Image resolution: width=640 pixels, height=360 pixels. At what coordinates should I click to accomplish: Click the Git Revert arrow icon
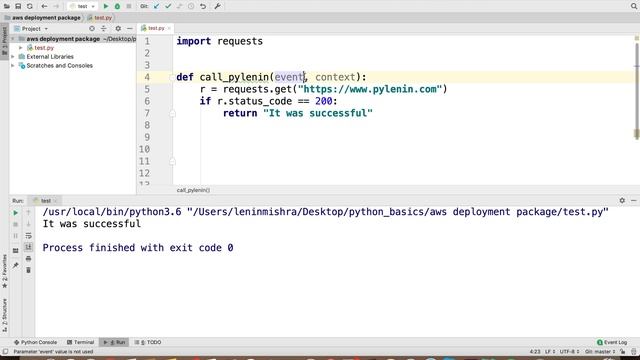(x=203, y=6)
